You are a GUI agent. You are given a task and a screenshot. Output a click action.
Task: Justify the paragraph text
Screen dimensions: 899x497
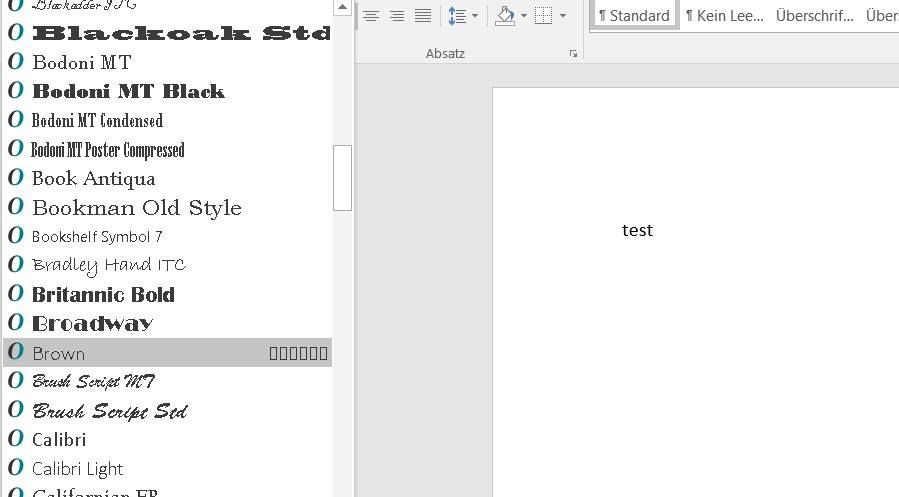pyautogui.click(x=423, y=15)
